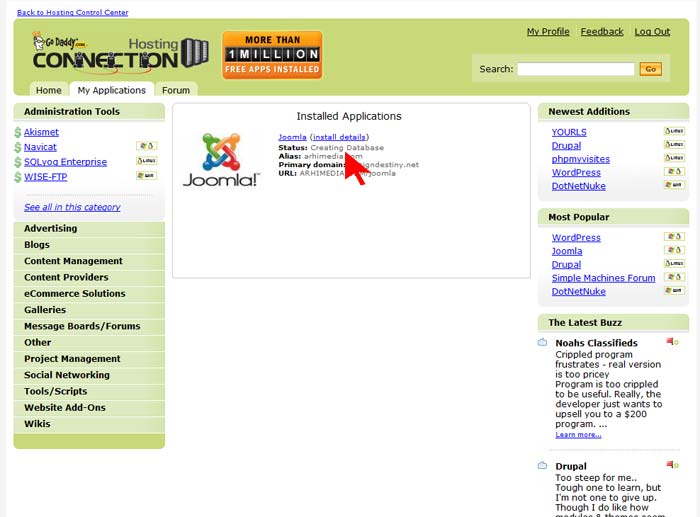
Task: Click Back to Hosting Control Center link
Action: (72, 13)
